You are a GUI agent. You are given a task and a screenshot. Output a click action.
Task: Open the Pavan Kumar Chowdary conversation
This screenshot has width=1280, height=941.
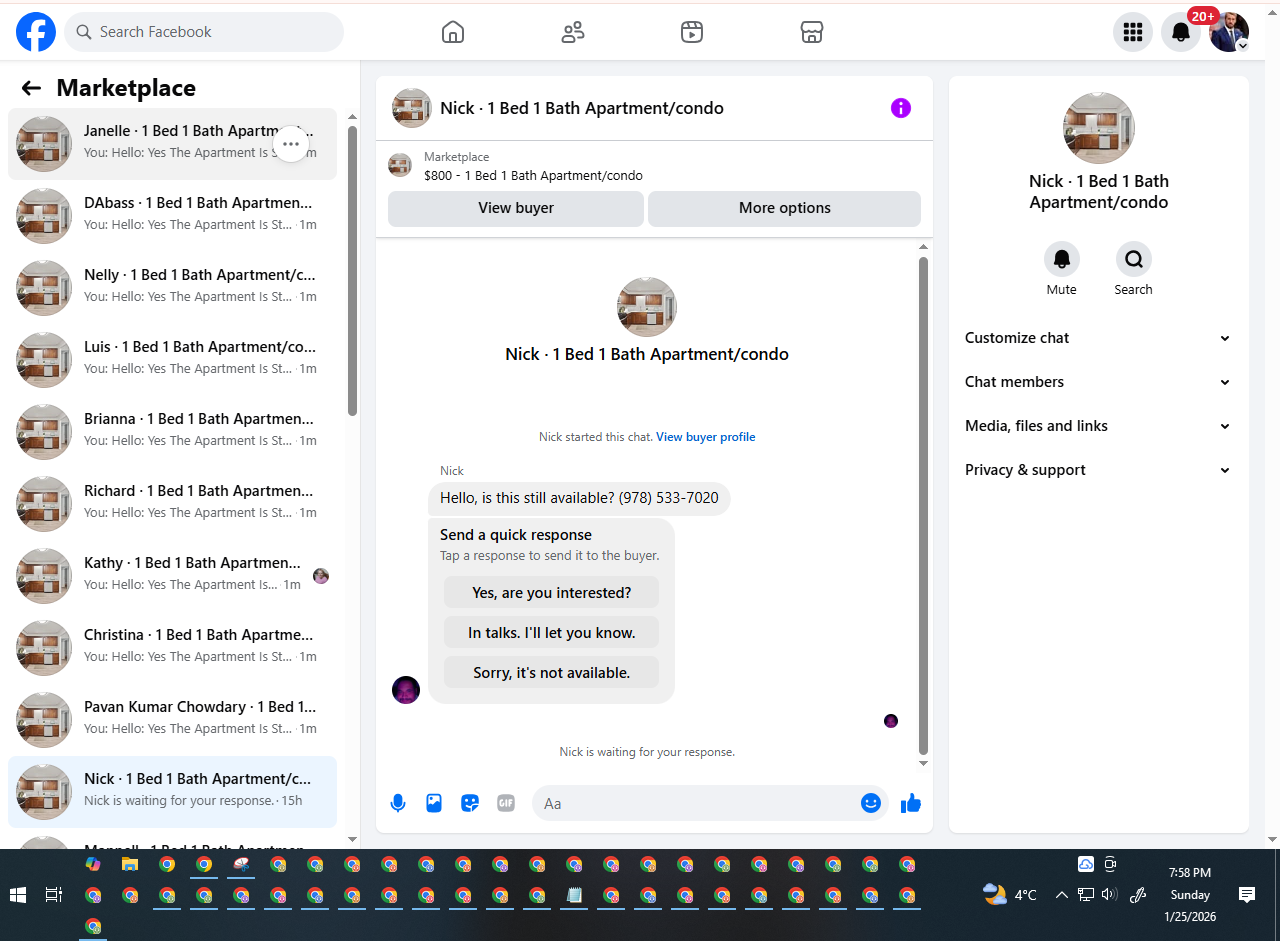click(x=172, y=720)
